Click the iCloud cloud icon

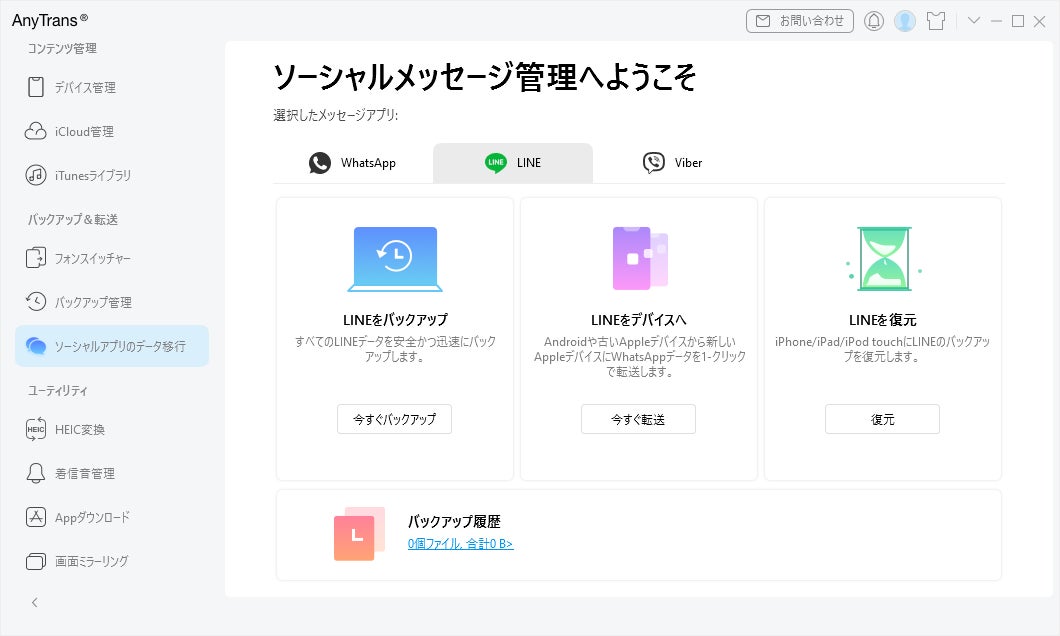point(36,131)
